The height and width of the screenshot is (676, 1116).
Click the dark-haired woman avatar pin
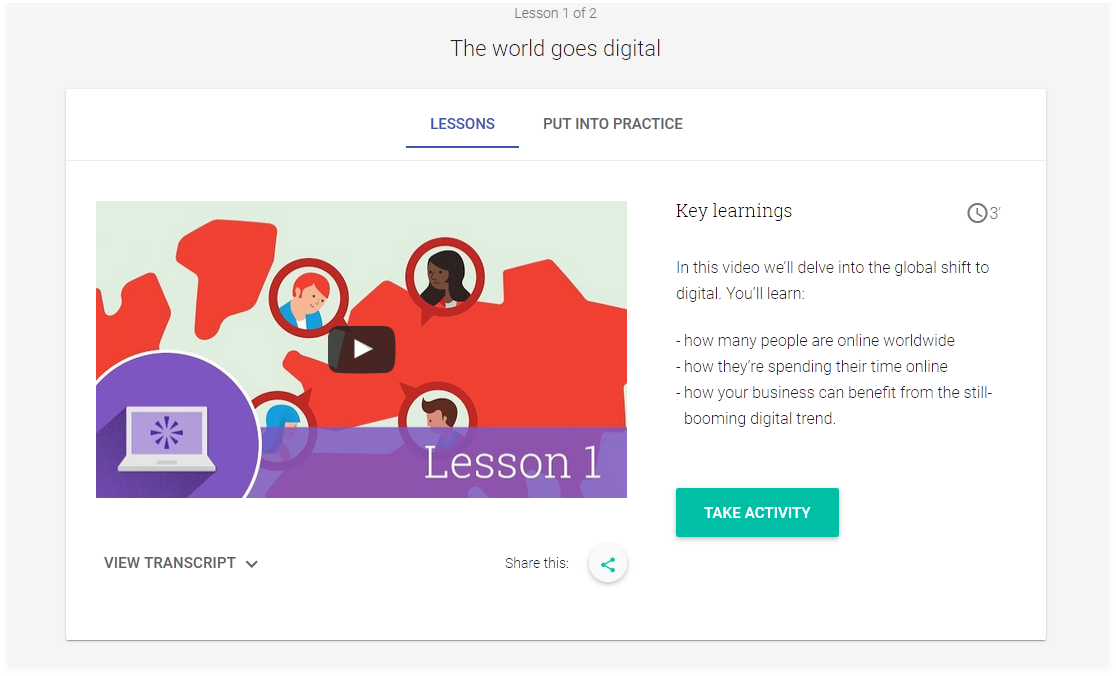point(444,277)
